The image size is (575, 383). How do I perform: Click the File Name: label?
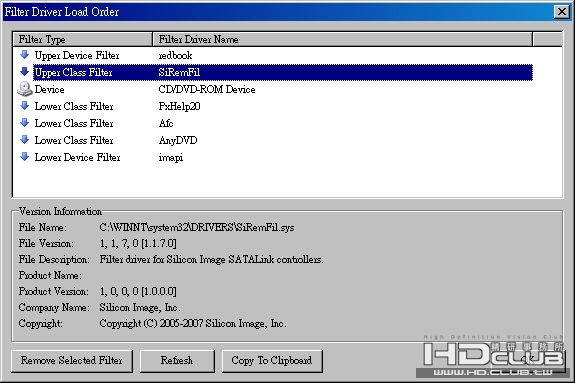(x=43, y=227)
